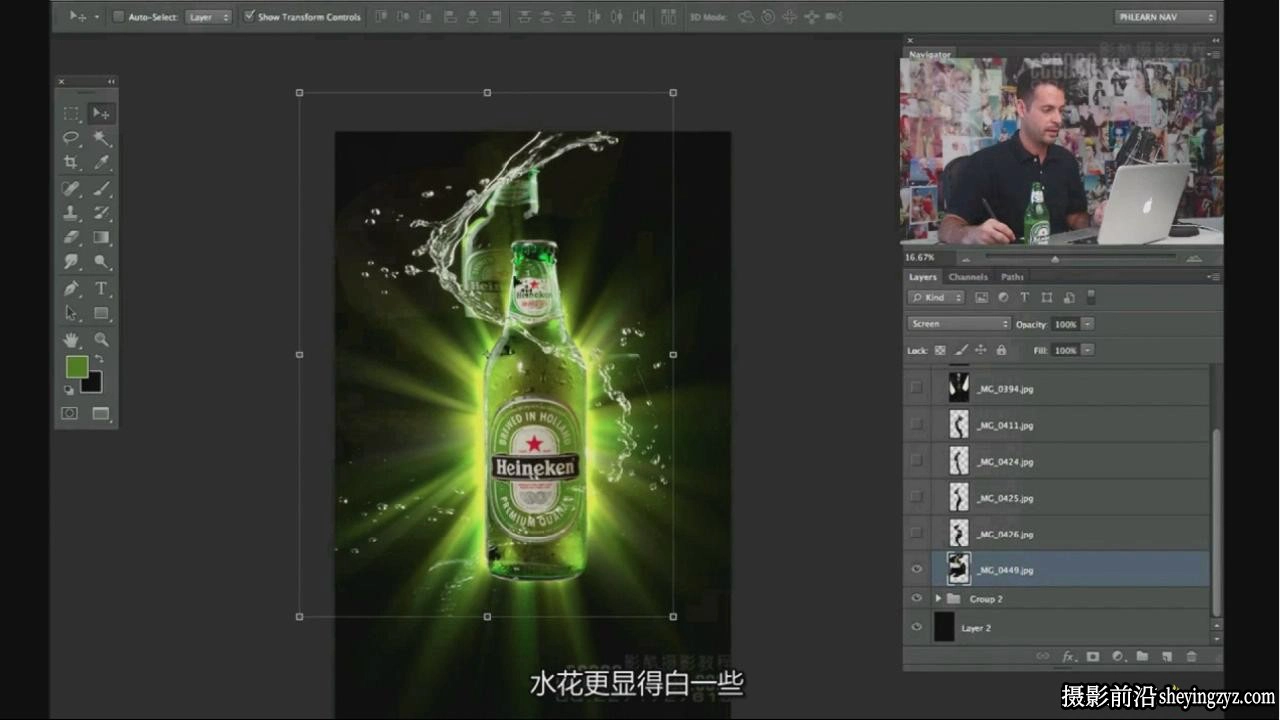Lock all padlock icon
Image resolution: width=1280 pixels, height=720 pixels.
pos(1001,351)
